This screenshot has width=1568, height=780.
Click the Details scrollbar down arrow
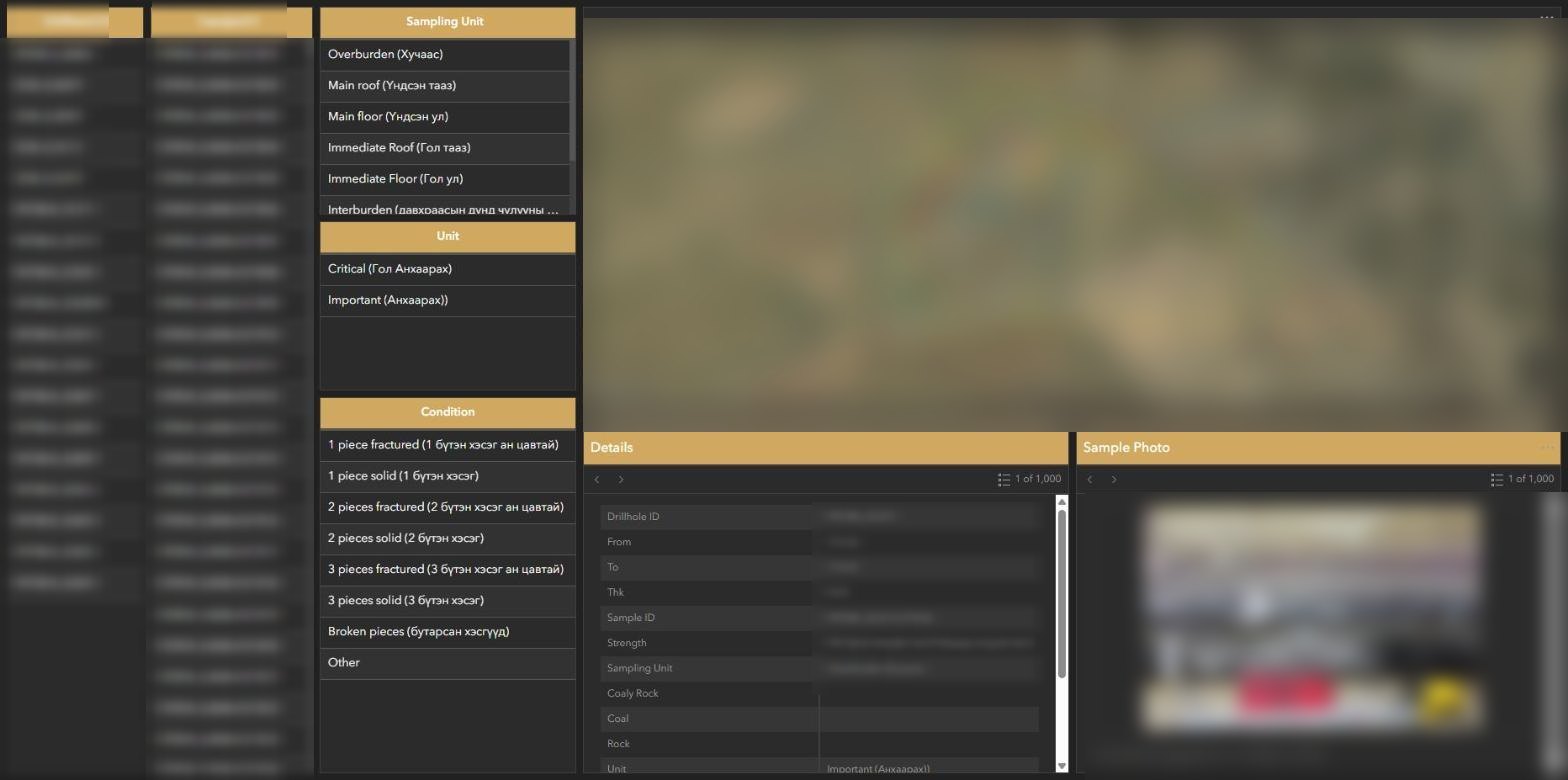click(x=1062, y=766)
